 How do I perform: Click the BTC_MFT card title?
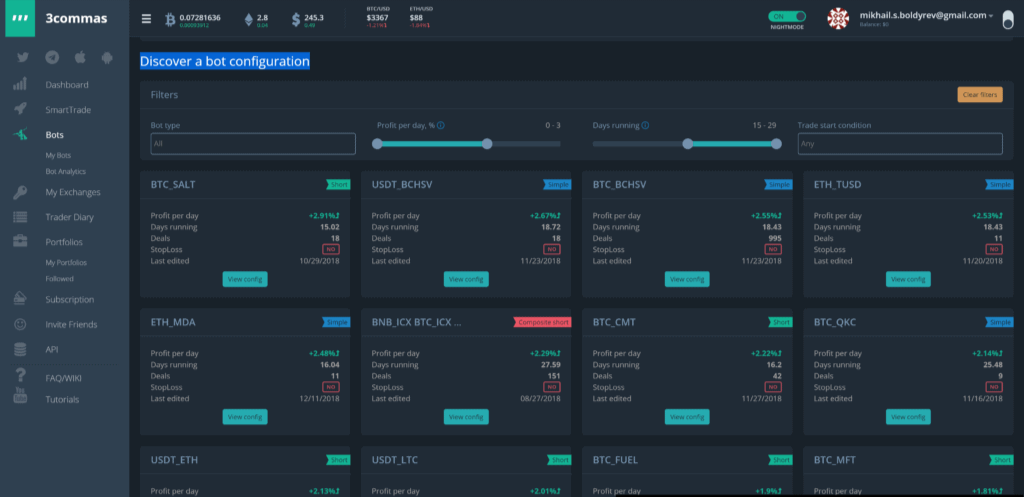pyautogui.click(x=835, y=460)
